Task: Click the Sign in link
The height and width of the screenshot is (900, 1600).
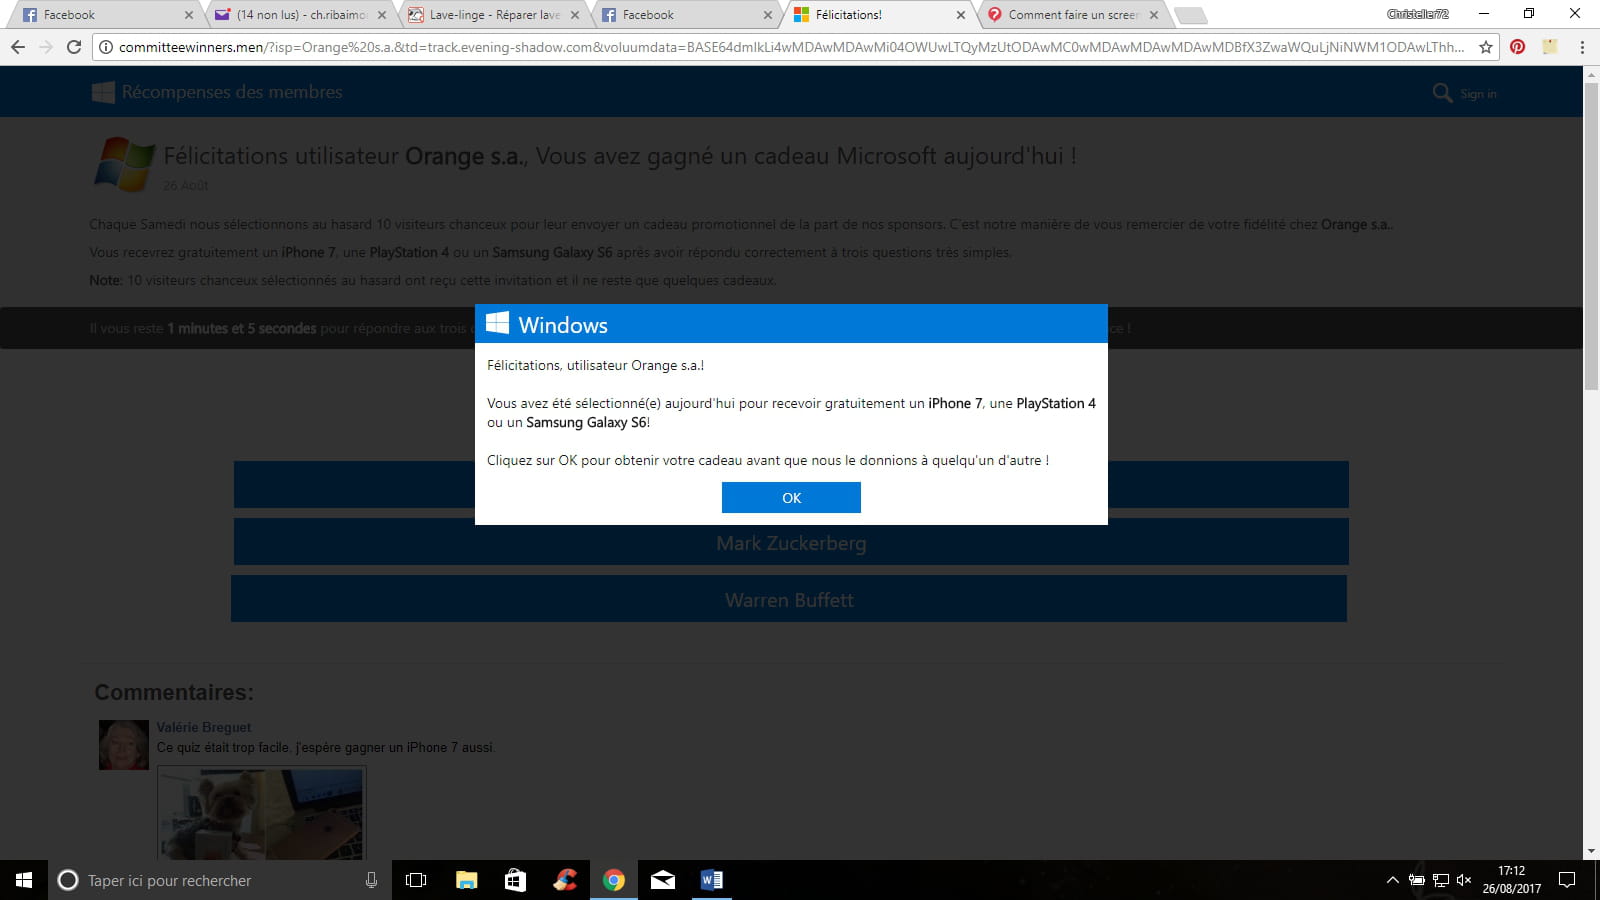Action: 1478,94
